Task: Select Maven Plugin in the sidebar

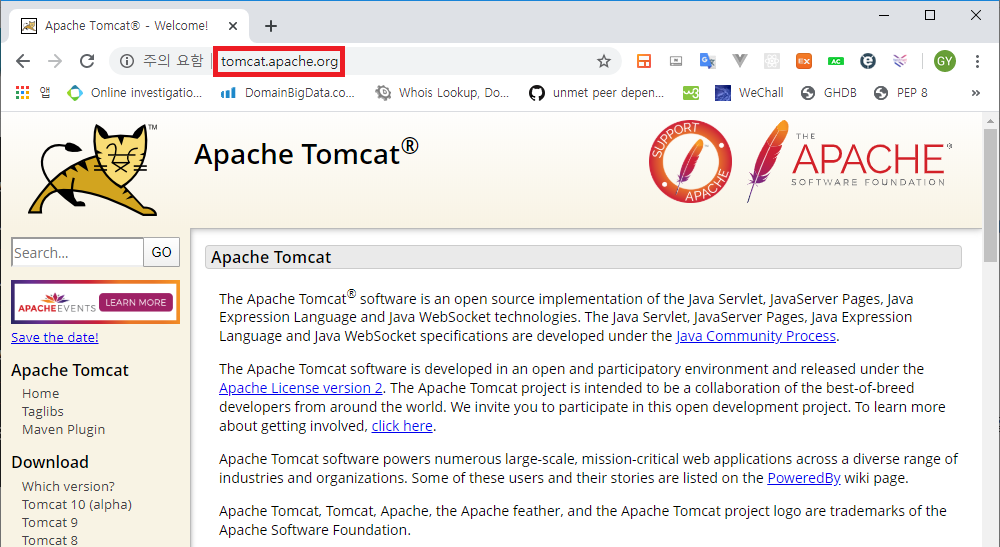Action: 63,430
